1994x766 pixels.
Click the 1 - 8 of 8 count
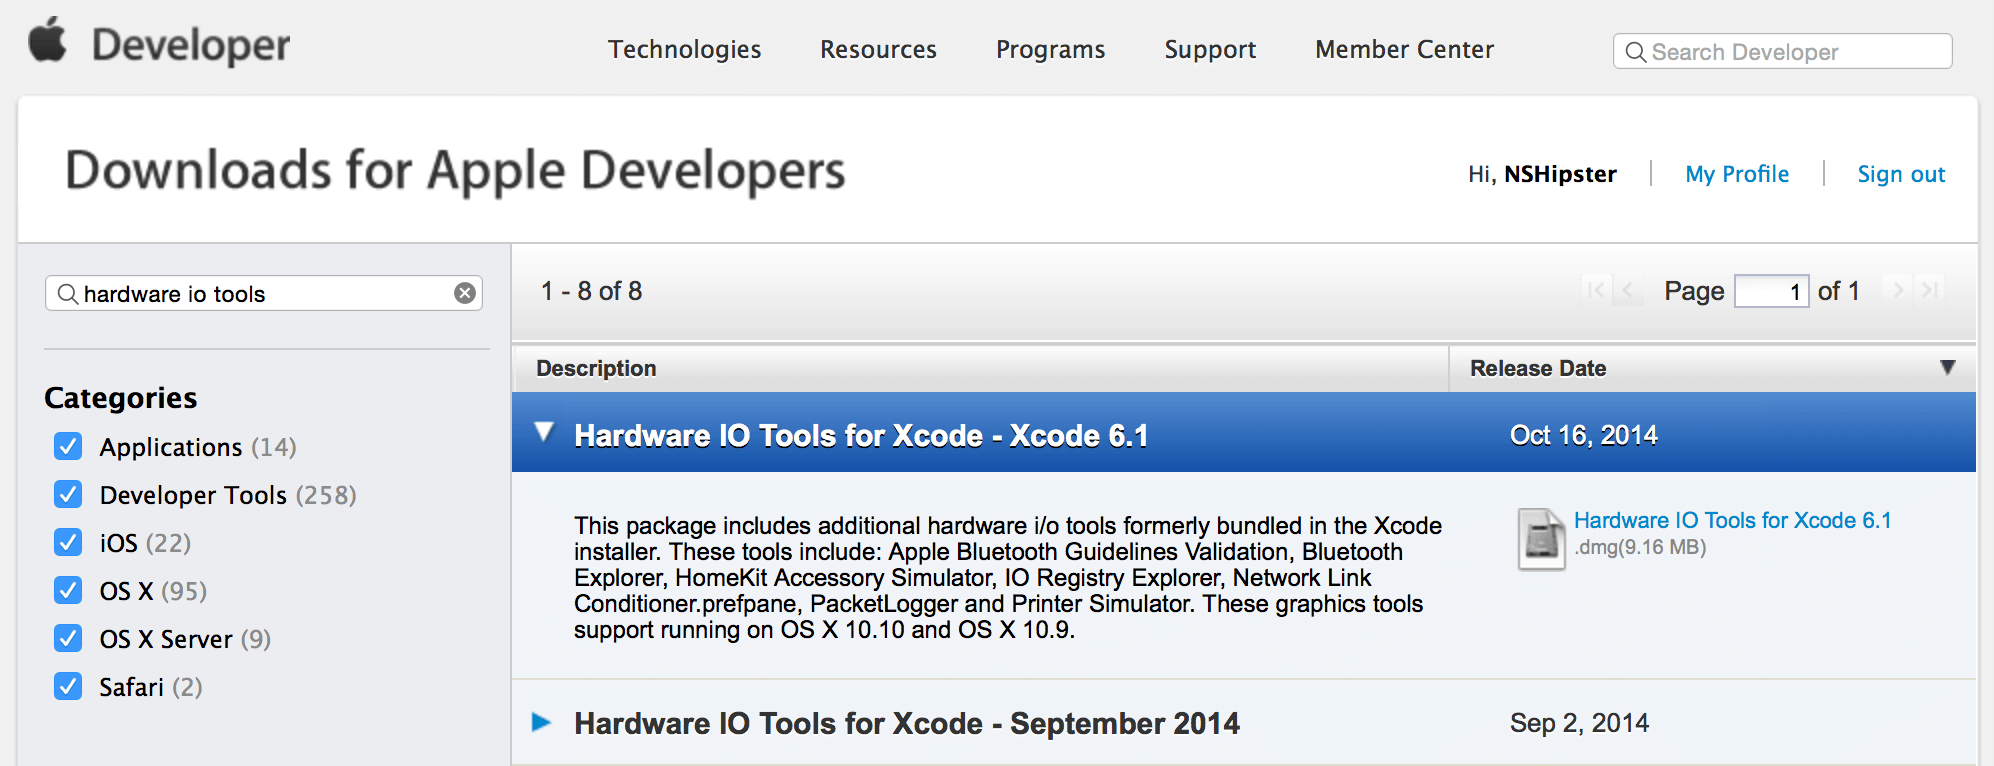click(591, 291)
